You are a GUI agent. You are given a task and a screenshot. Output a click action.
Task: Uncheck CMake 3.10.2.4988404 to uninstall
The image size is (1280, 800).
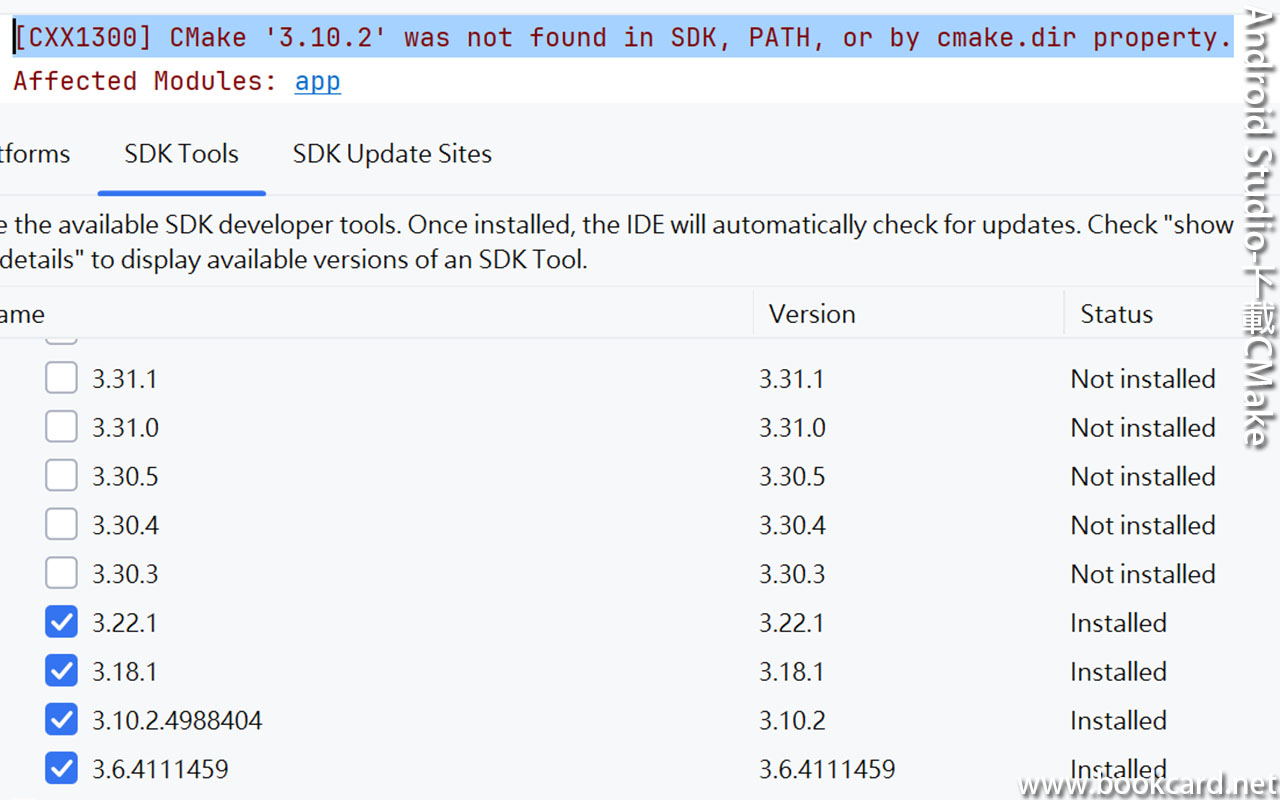(x=61, y=719)
